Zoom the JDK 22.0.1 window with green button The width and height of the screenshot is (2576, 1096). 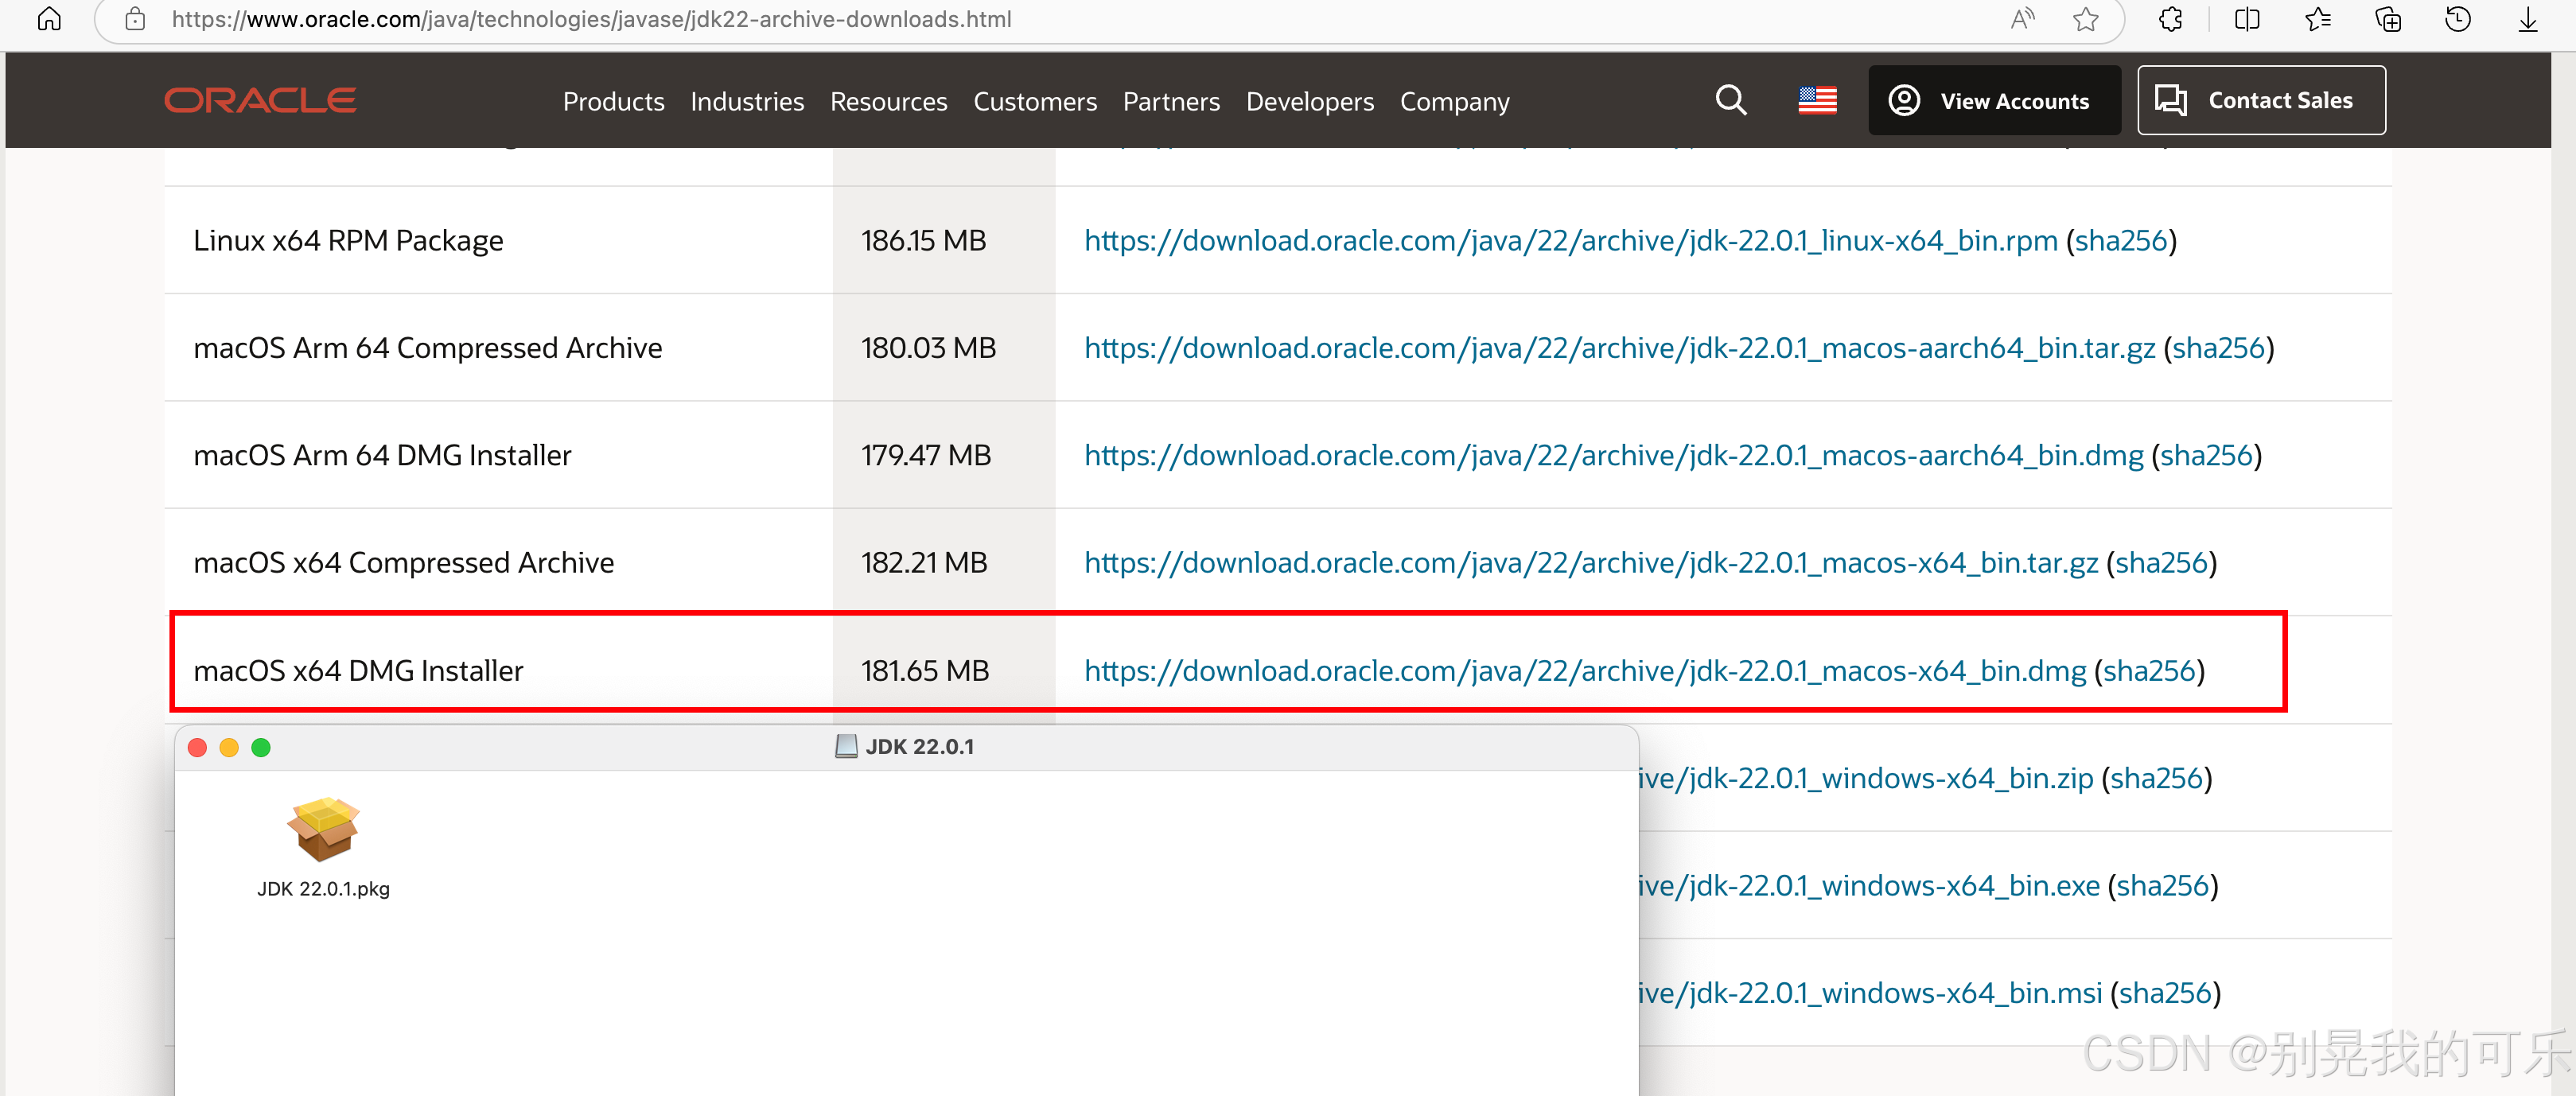pos(261,747)
